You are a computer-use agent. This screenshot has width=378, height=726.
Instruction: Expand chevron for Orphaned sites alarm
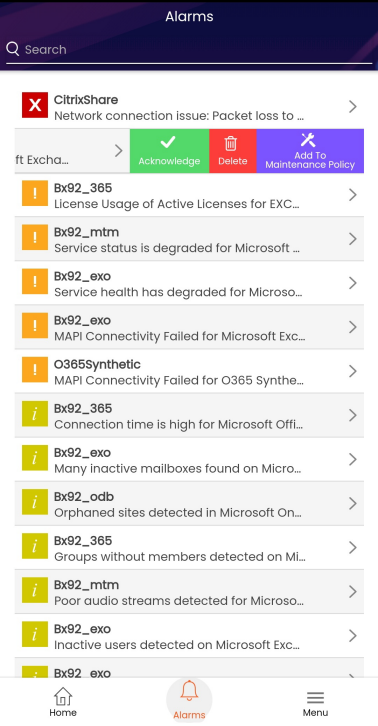[353, 503]
